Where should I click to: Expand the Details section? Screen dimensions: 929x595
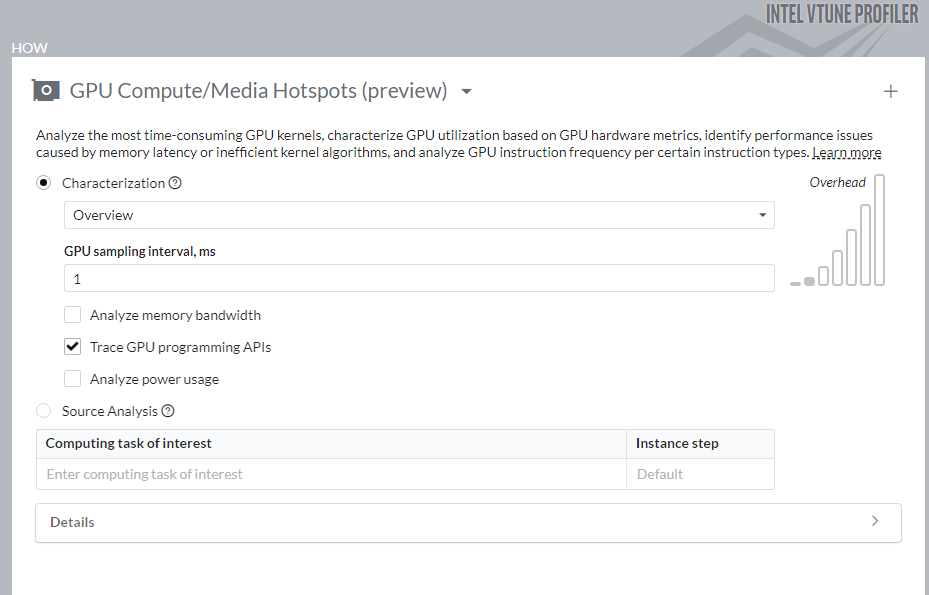tap(468, 522)
